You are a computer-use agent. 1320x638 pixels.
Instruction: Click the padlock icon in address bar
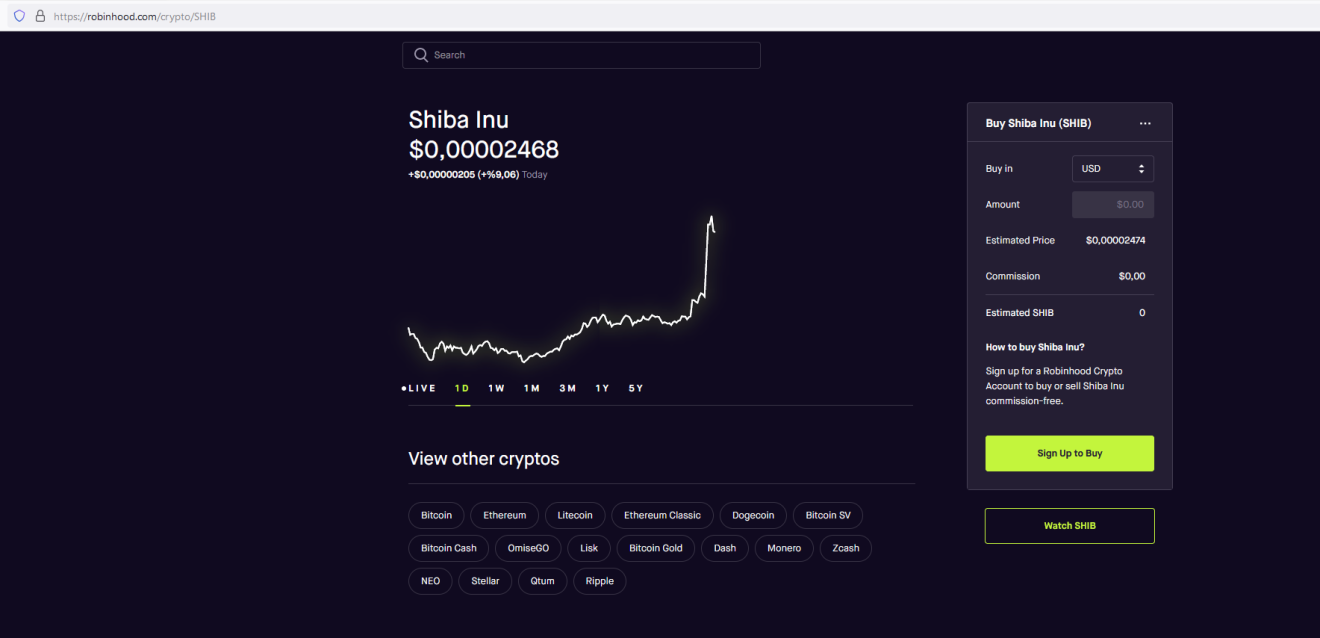(40, 16)
